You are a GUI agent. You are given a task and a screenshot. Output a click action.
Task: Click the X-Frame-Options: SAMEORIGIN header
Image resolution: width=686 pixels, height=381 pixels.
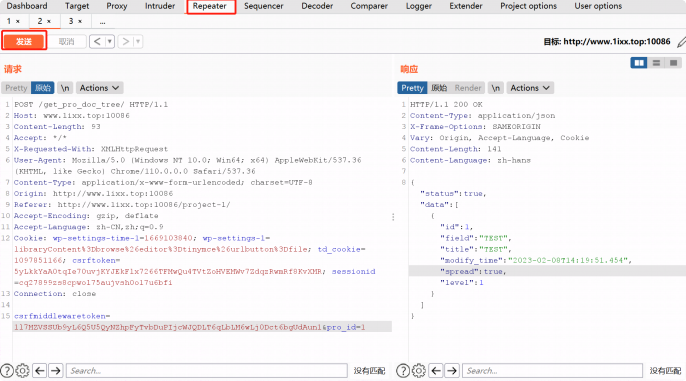pyautogui.click(x=475, y=126)
